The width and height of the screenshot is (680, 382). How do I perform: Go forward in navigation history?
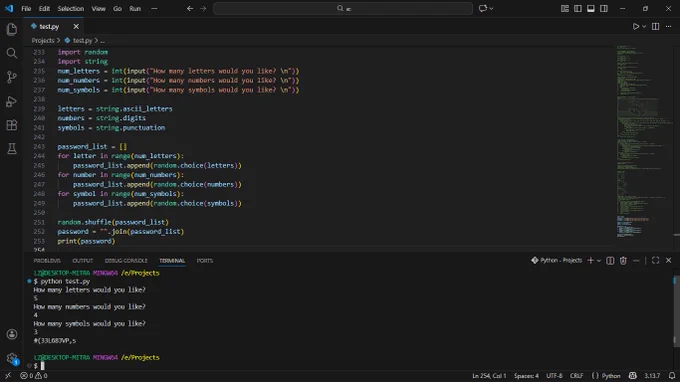203,9
